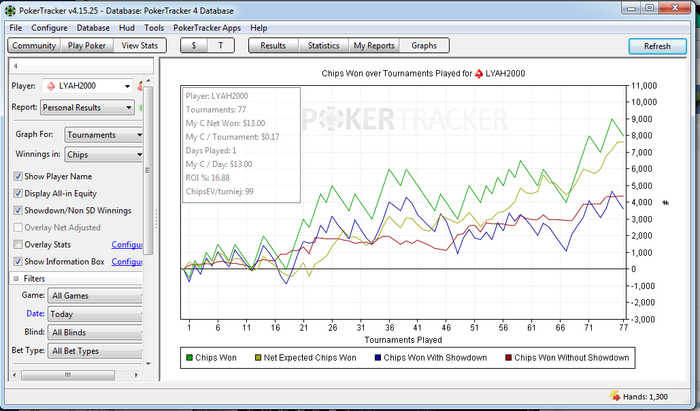Click the spade icon in chart title

pyautogui.click(x=479, y=74)
